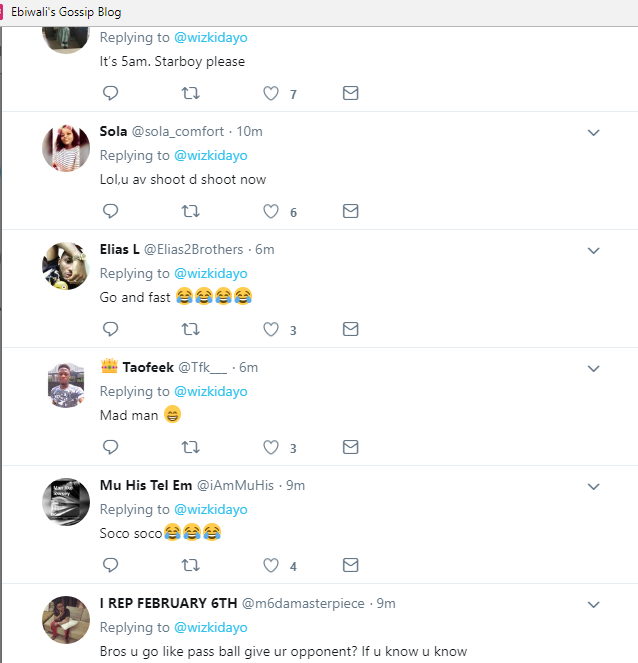Image resolution: width=638 pixels, height=663 pixels.
Task: Reply to Sola's tweet
Action: pos(111,211)
